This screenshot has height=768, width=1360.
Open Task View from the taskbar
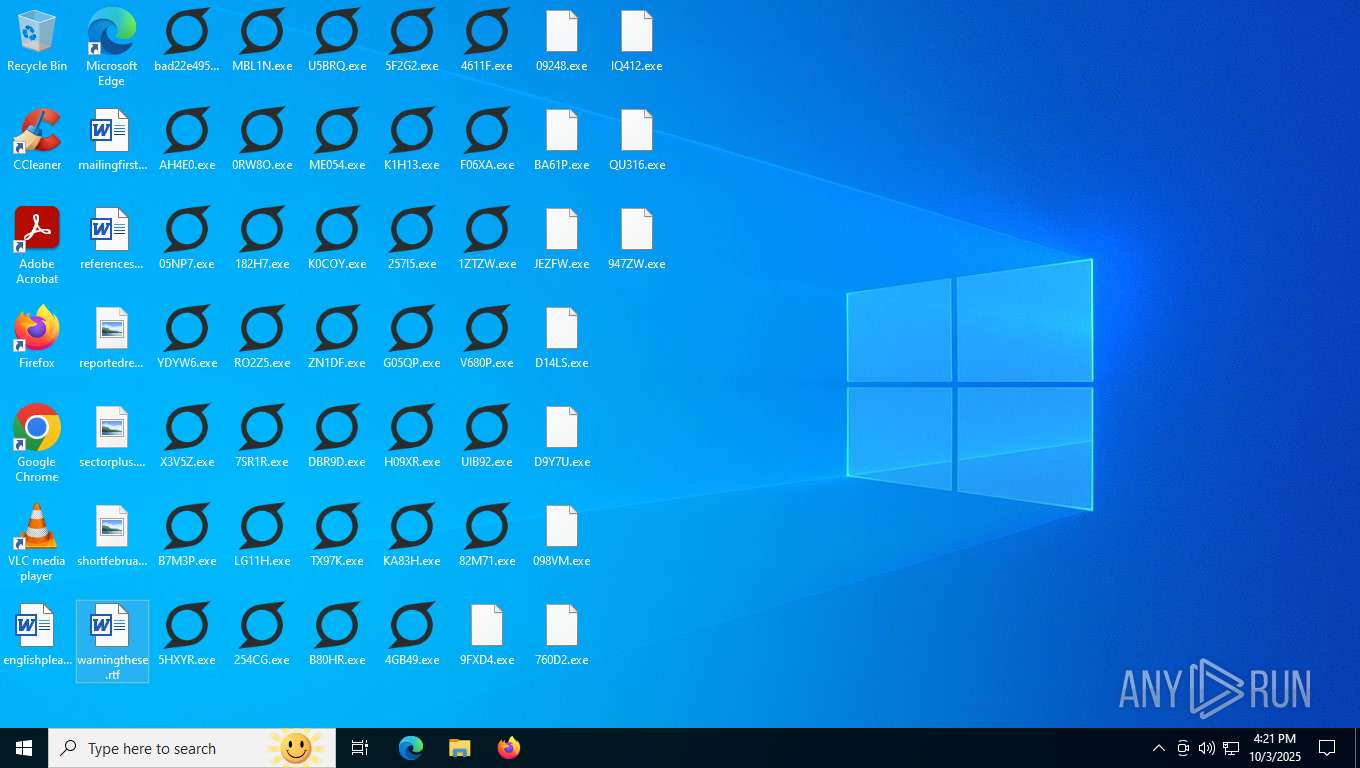coord(360,748)
